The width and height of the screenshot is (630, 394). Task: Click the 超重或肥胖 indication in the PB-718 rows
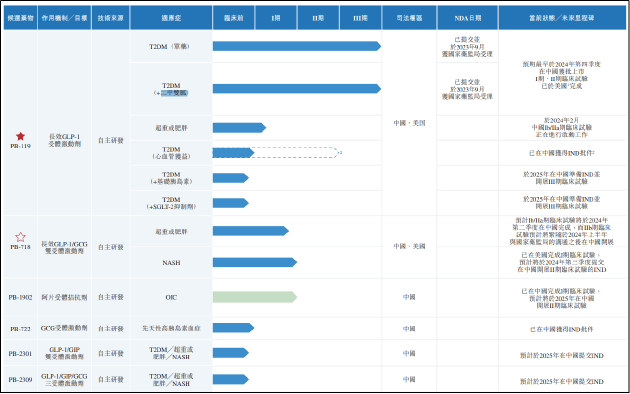[x=171, y=232]
